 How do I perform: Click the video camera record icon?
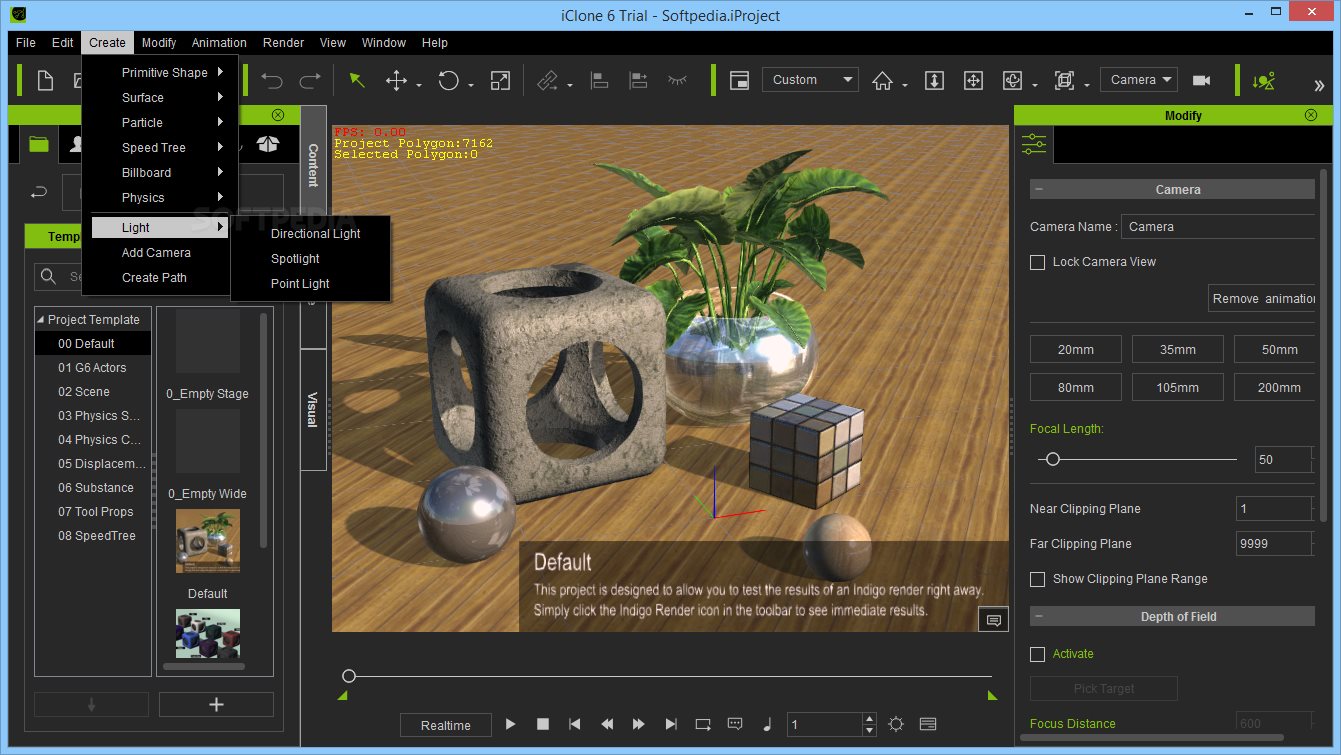click(1202, 80)
